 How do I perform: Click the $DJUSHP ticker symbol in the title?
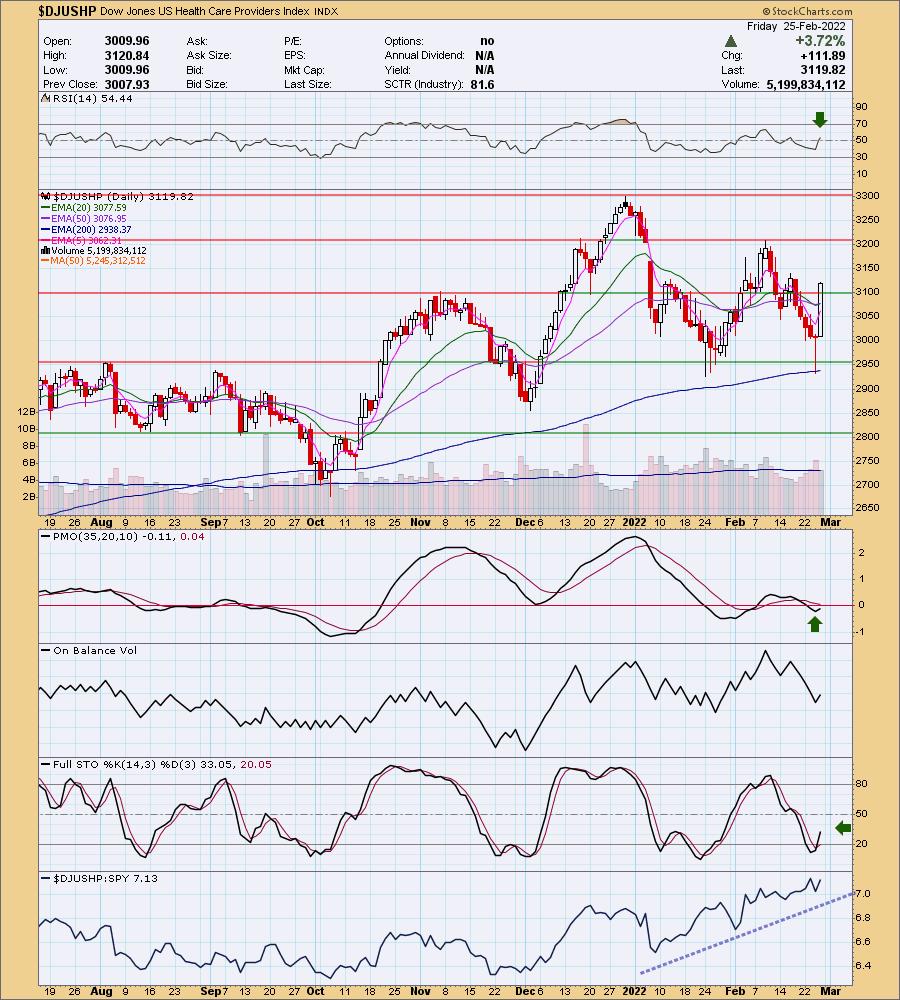67,11
